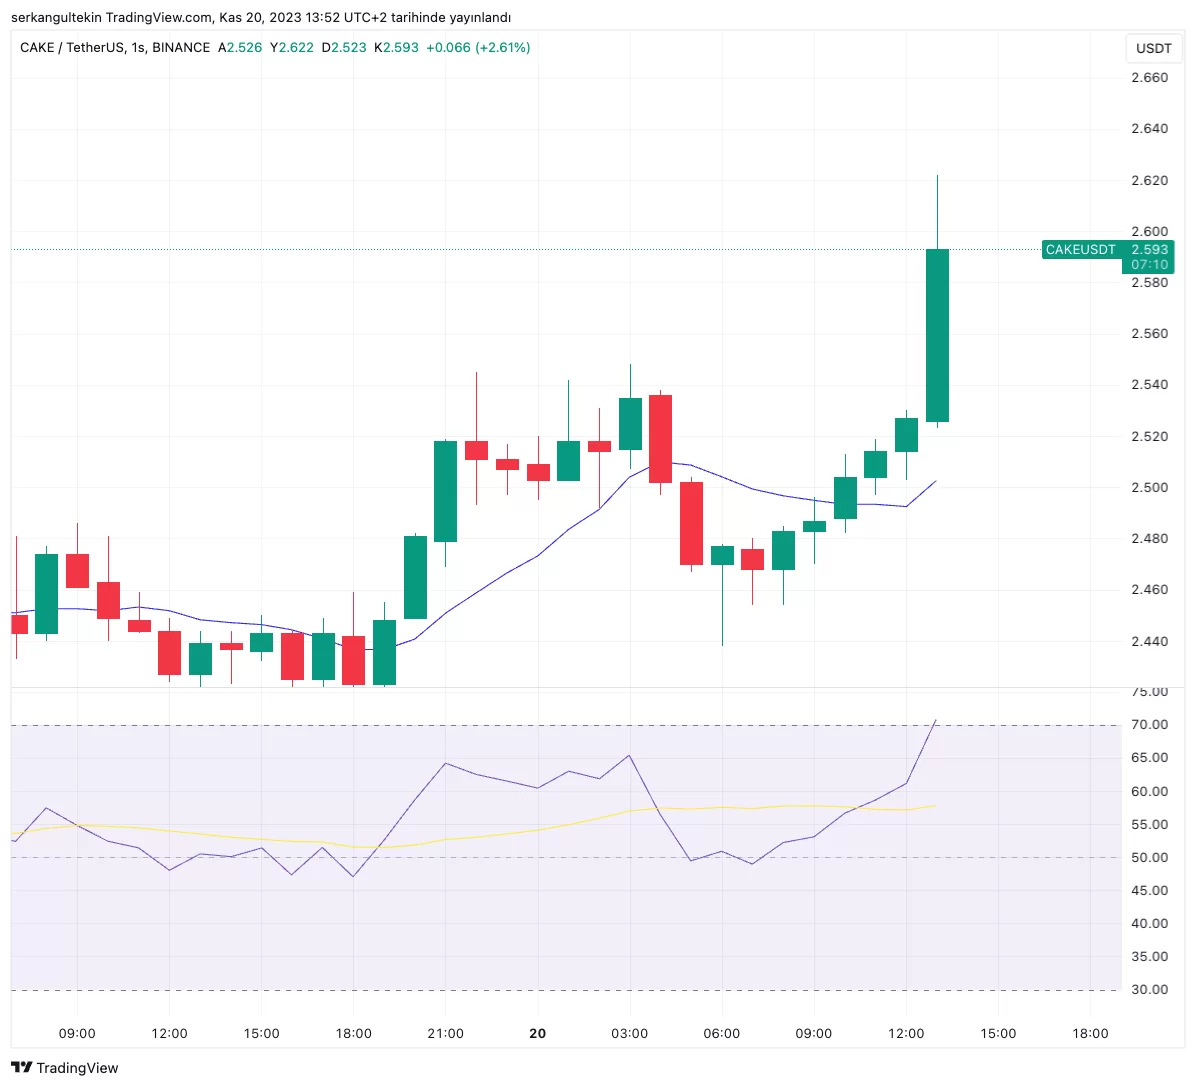1196x1087 pixels.
Task: Open the USDT currency selector
Action: (x=1153, y=48)
